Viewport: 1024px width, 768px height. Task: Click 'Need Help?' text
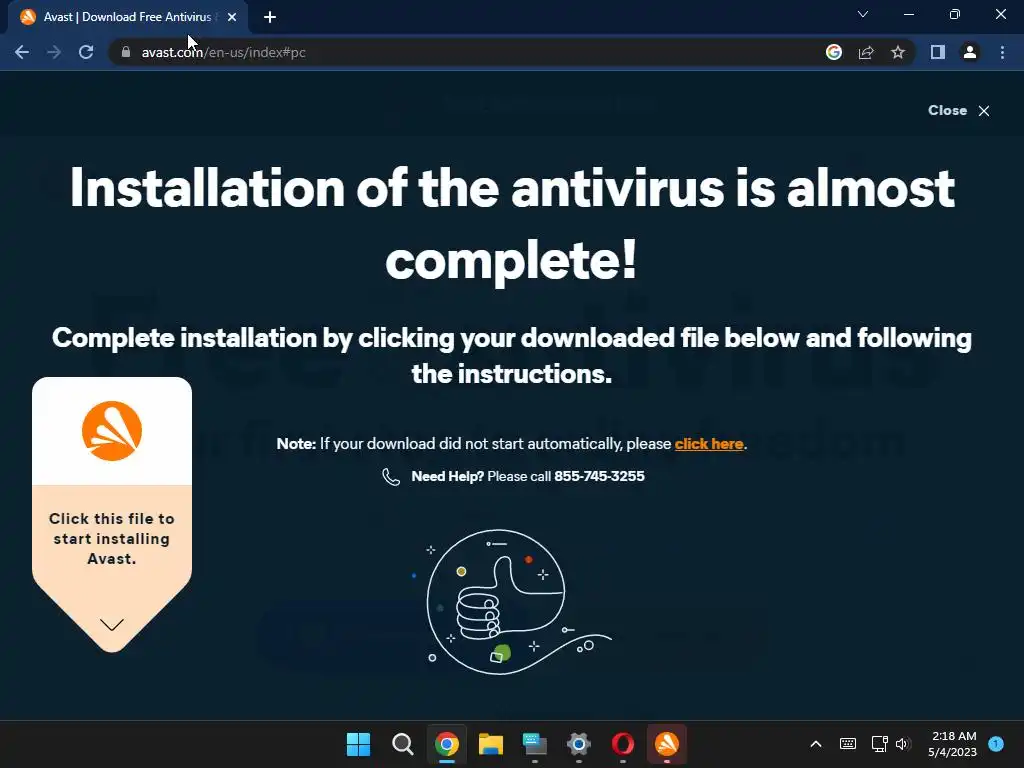point(447,477)
